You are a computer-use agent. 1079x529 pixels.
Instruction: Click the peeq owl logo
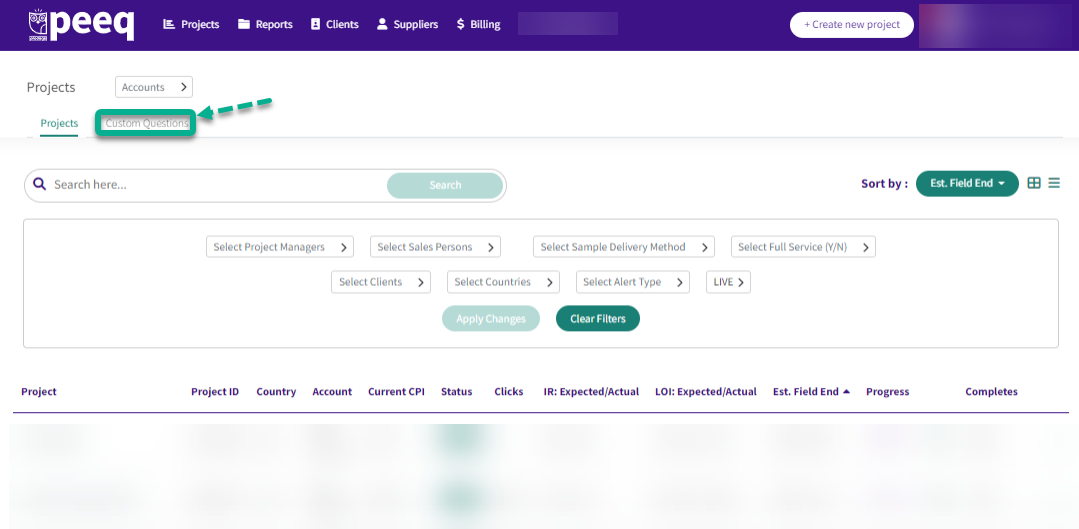(x=81, y=25)
